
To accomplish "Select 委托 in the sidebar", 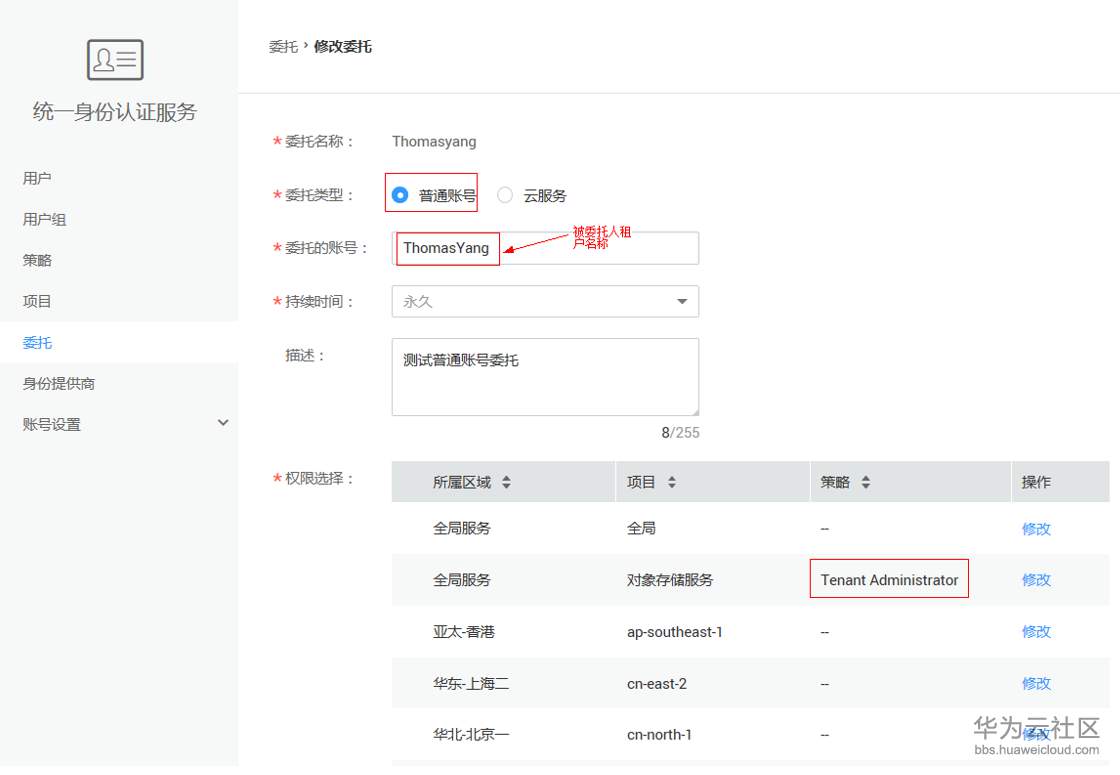I will [x=37, y=343].
